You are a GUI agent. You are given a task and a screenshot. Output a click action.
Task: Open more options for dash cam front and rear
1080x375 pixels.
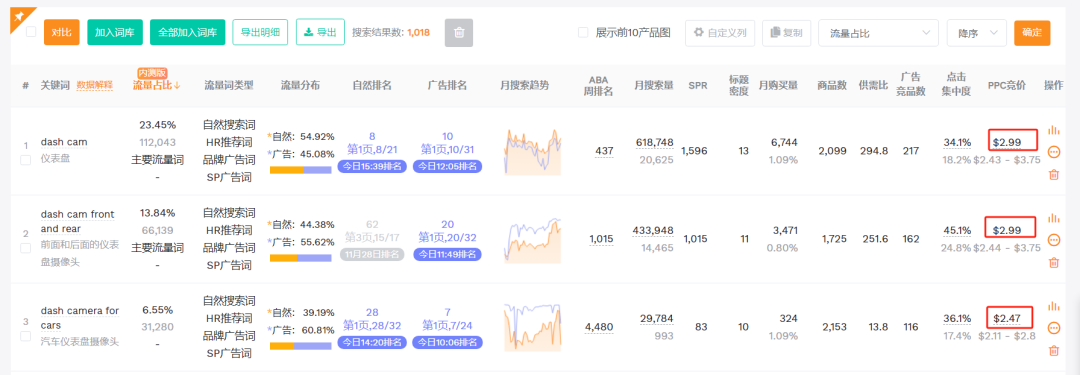click(1053, 240)
